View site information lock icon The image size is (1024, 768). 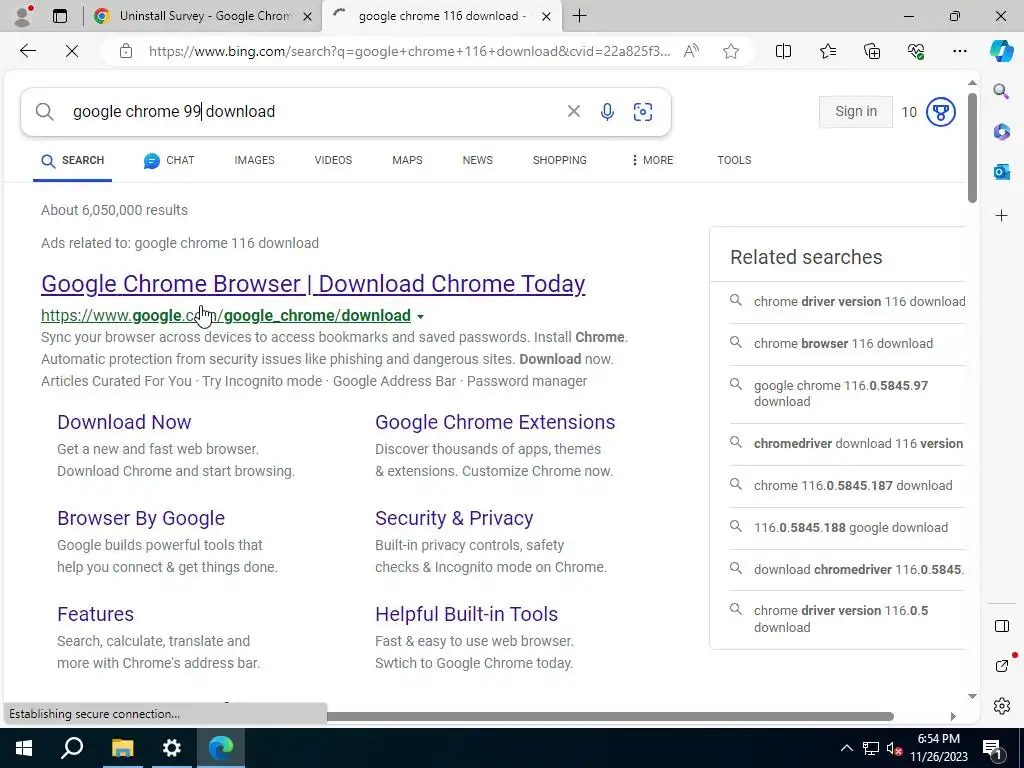tap(126, 51)
